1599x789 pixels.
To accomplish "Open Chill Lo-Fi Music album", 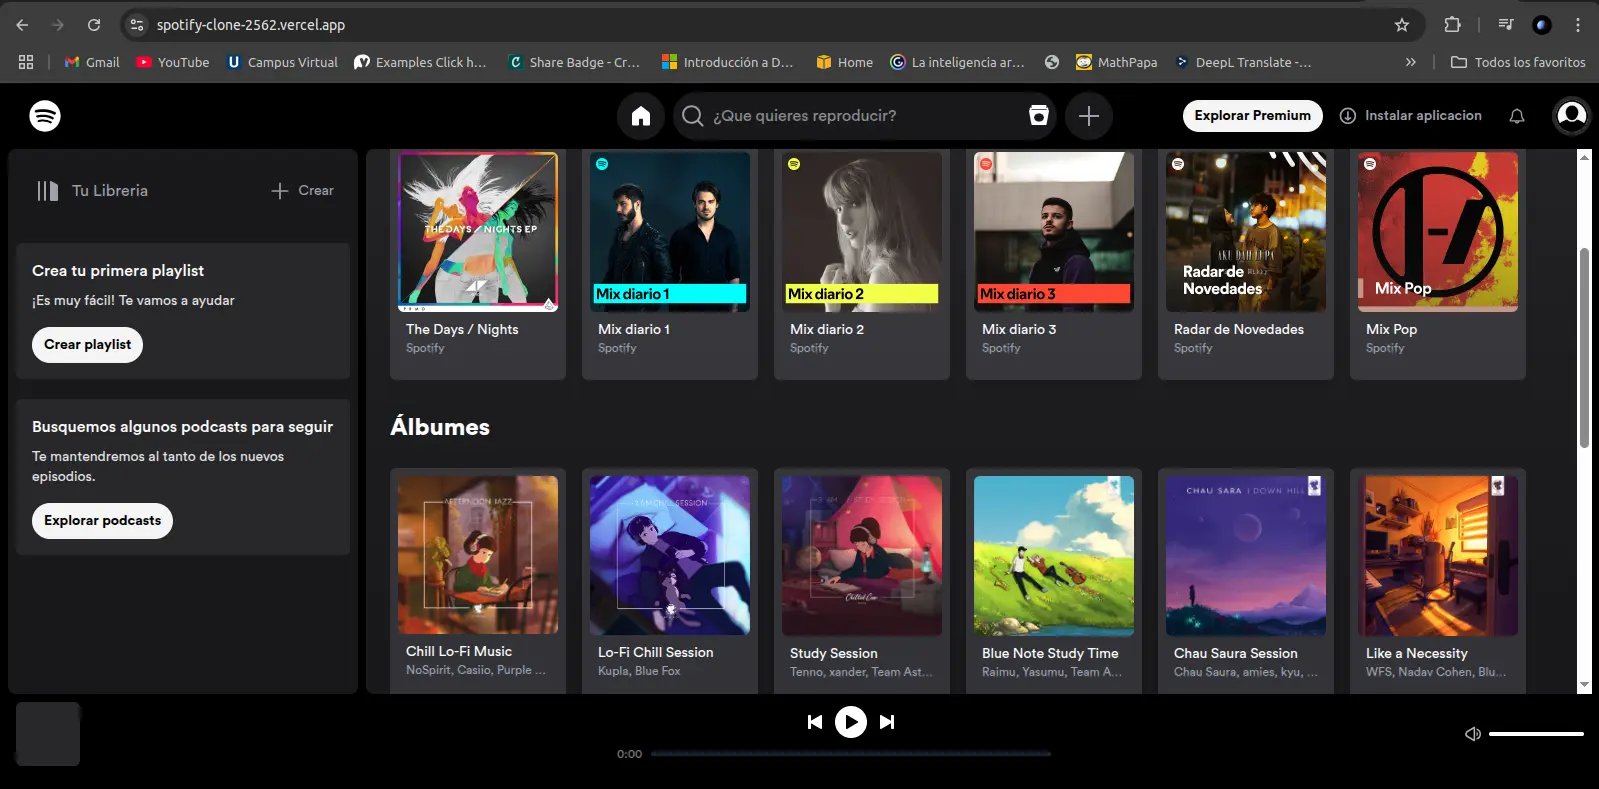I will pos(478,581).
